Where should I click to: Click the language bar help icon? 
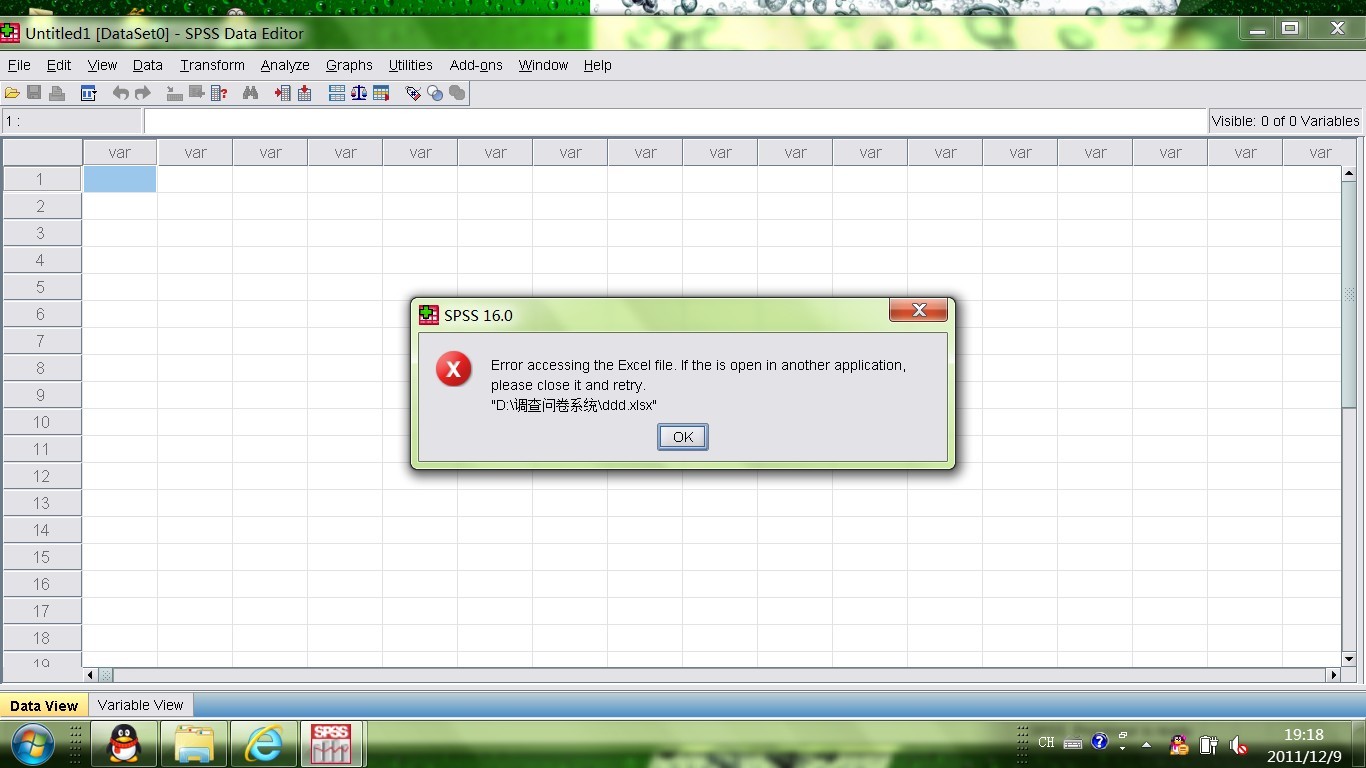[x=1100, y=742]
